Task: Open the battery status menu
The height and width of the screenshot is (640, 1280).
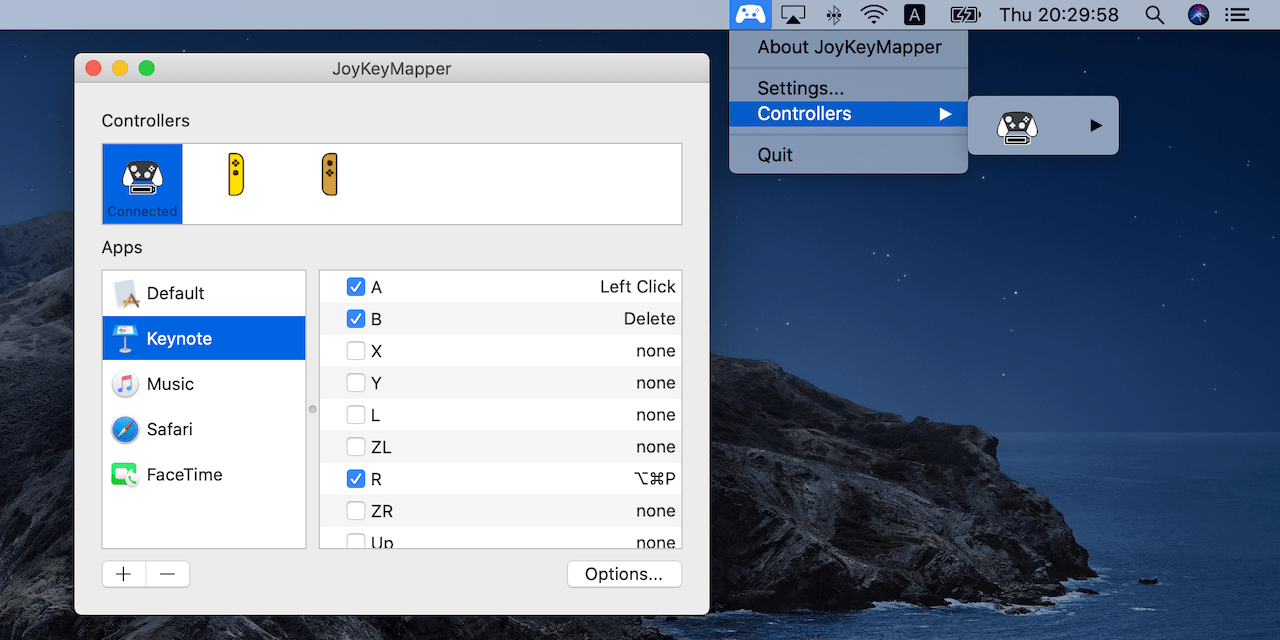Action: pyautogui.click(x=965, y=14)
